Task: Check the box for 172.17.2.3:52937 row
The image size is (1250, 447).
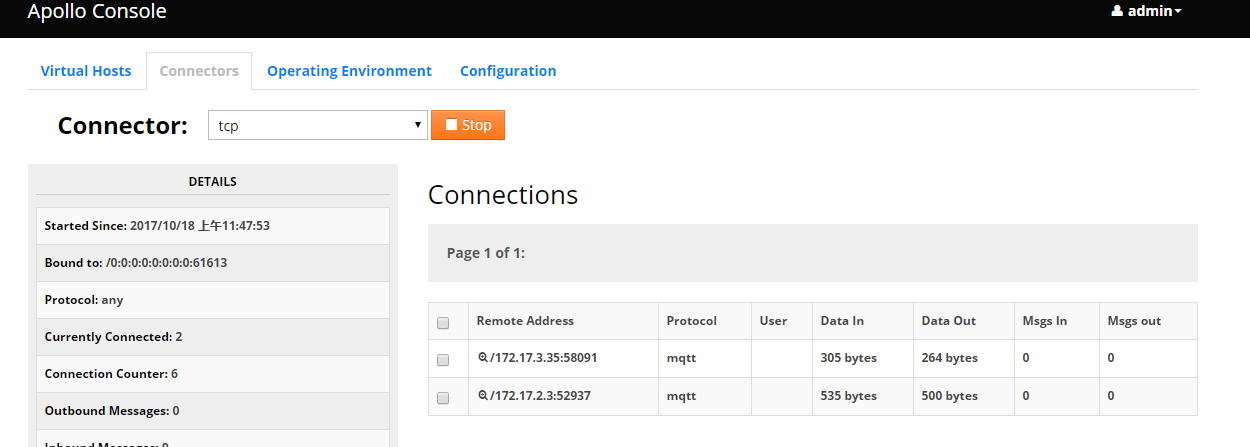Action: (x=443, y=397)
